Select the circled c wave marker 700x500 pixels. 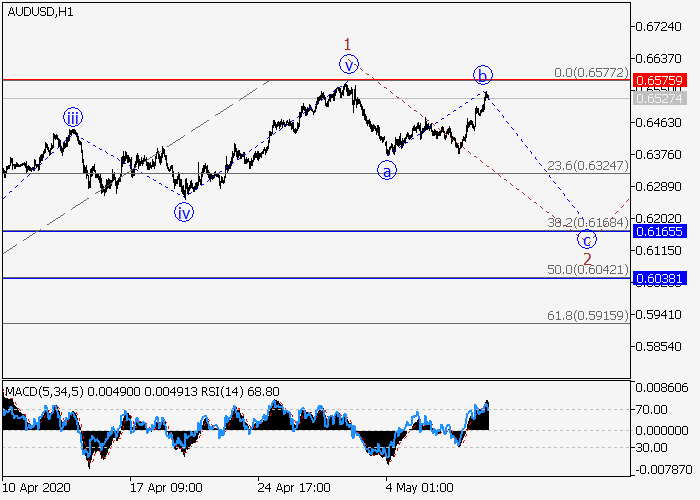[x=587, y=239]
